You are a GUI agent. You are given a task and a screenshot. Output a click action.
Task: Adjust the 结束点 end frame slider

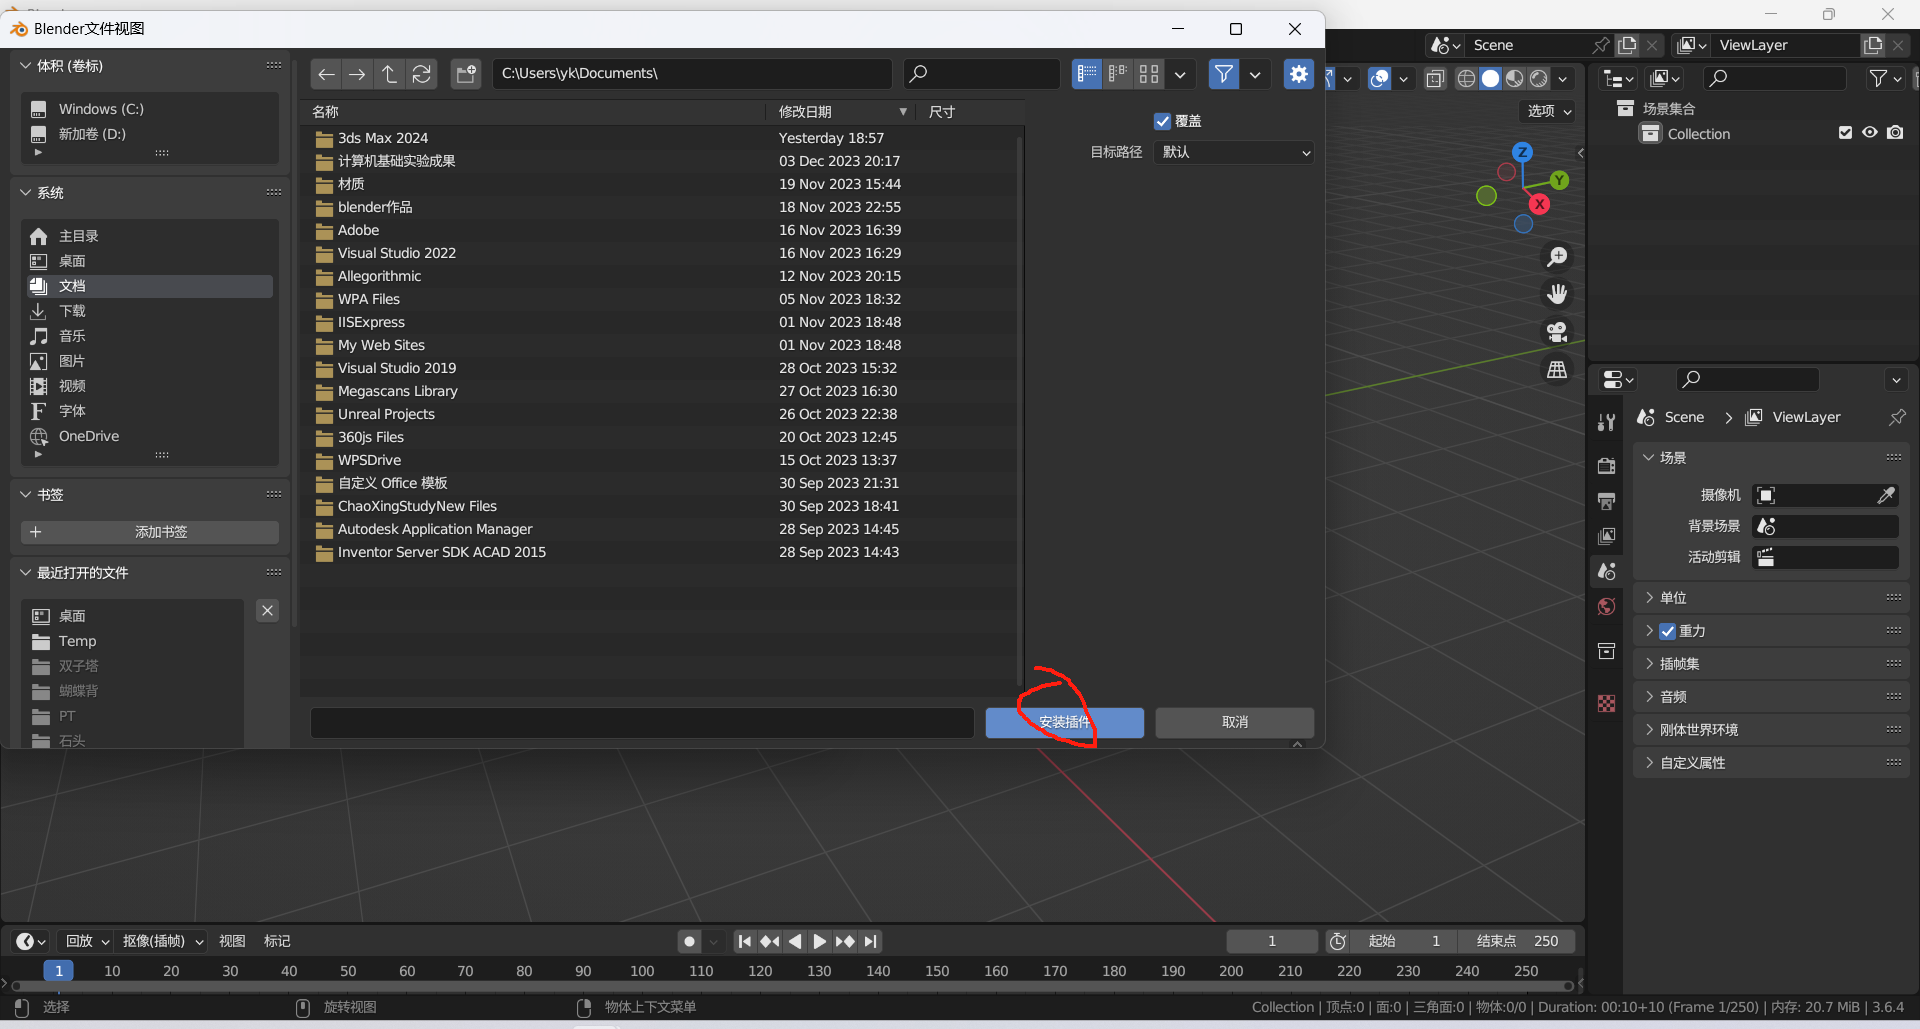point(1516,941)
